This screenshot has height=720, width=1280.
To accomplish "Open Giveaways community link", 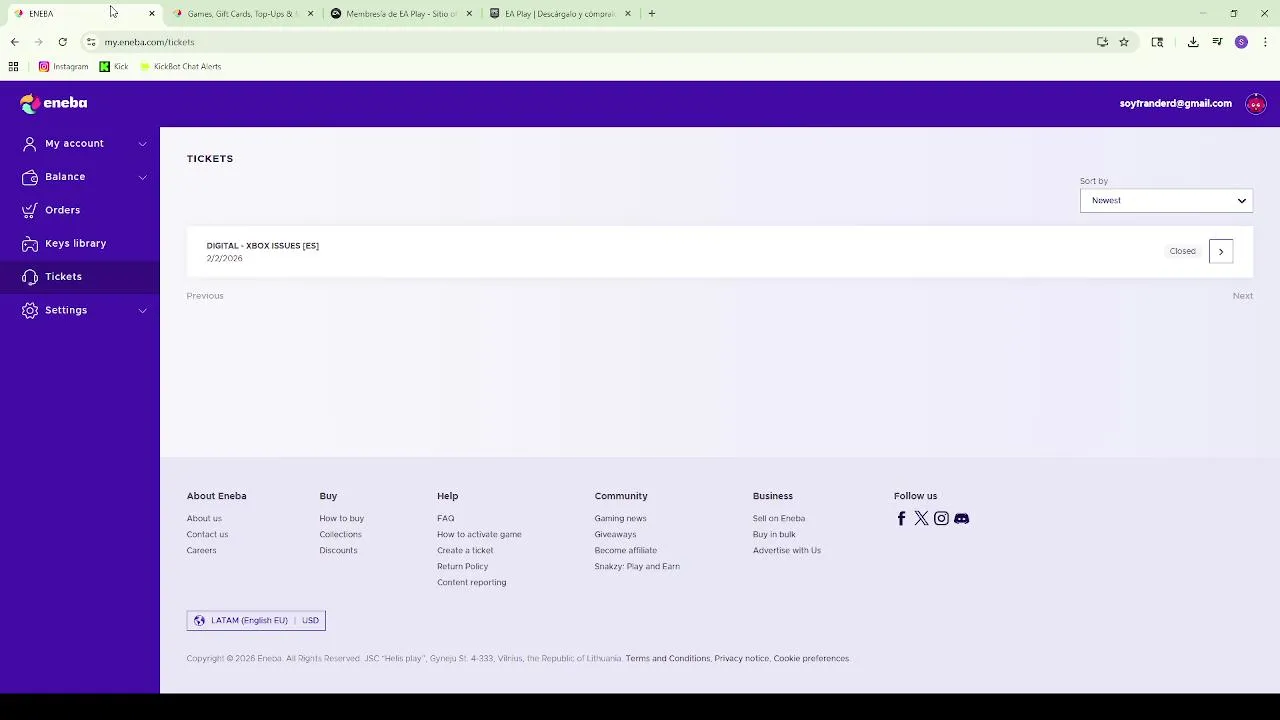I will [x=615, y=534].
